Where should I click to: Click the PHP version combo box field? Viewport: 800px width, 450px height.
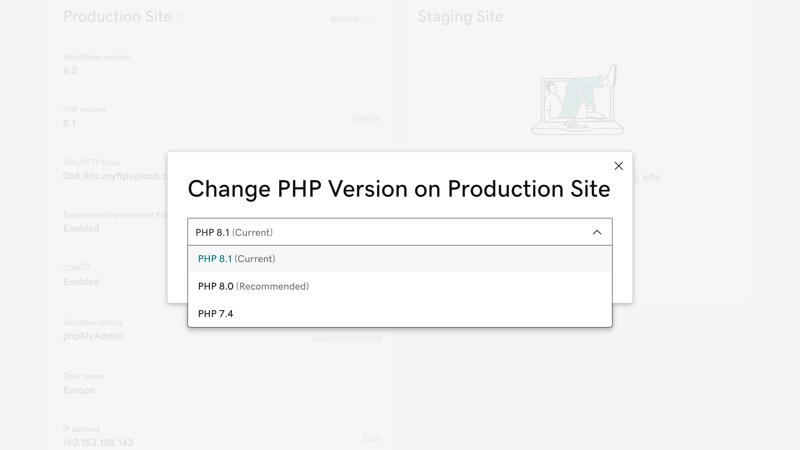390,232
